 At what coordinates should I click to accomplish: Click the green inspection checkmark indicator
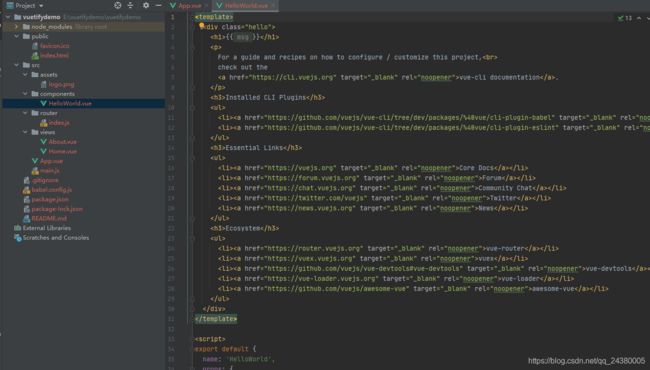pyautogui.click(x=621, y=18)
